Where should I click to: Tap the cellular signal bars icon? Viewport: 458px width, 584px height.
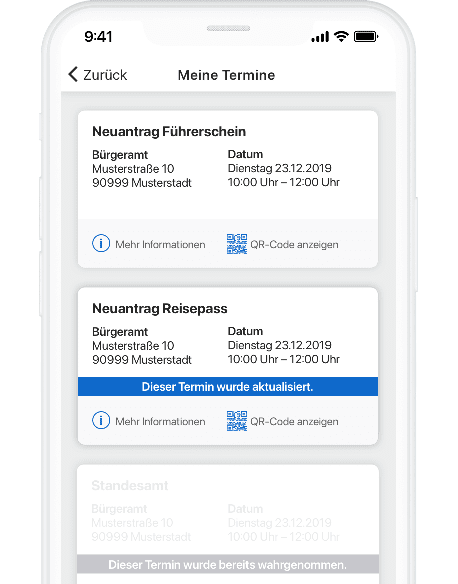[x=320, y=36]
